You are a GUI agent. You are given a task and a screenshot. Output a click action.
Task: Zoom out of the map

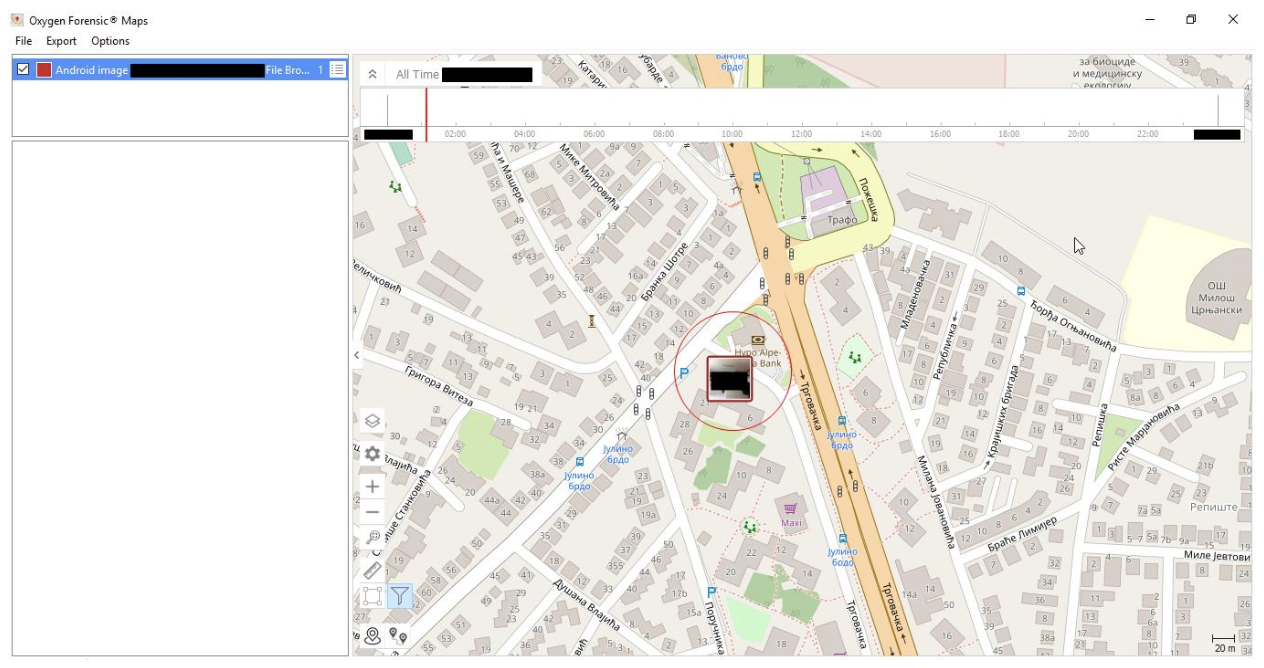click(x=372, y=512)
